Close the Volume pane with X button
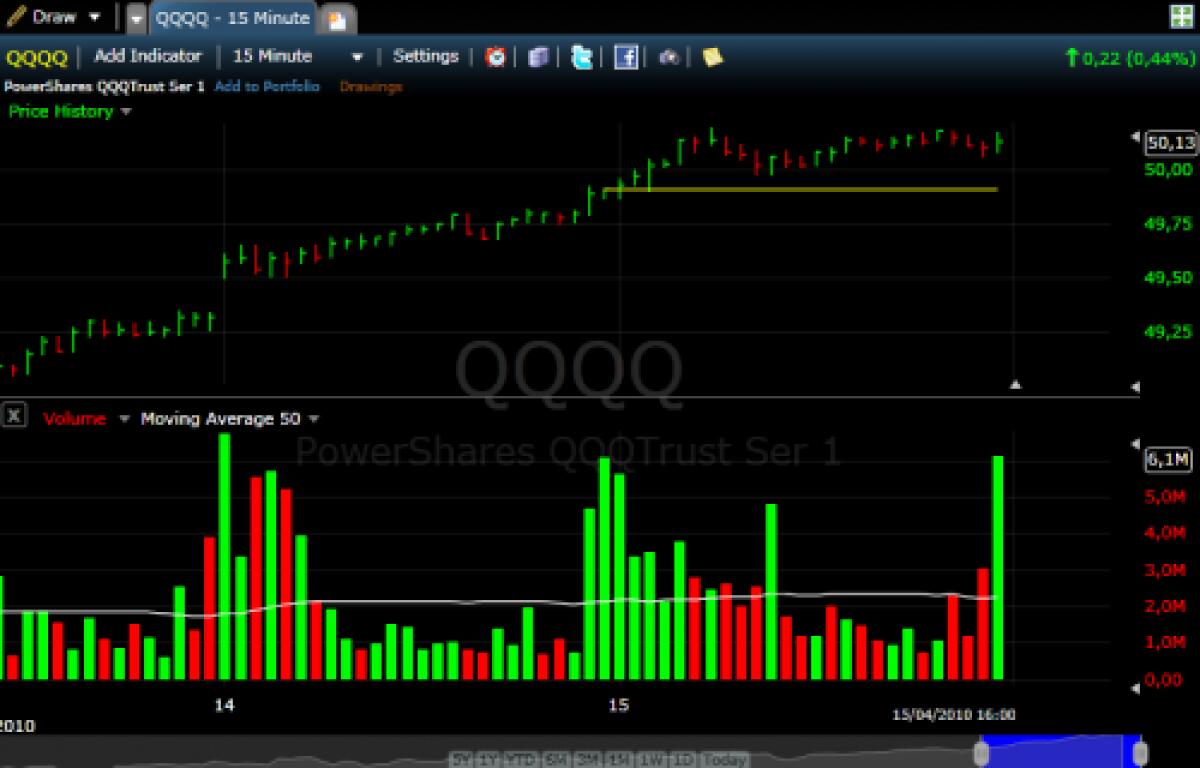The width and height of the screenshot is (1200, 768). click(x=14, y=415)
